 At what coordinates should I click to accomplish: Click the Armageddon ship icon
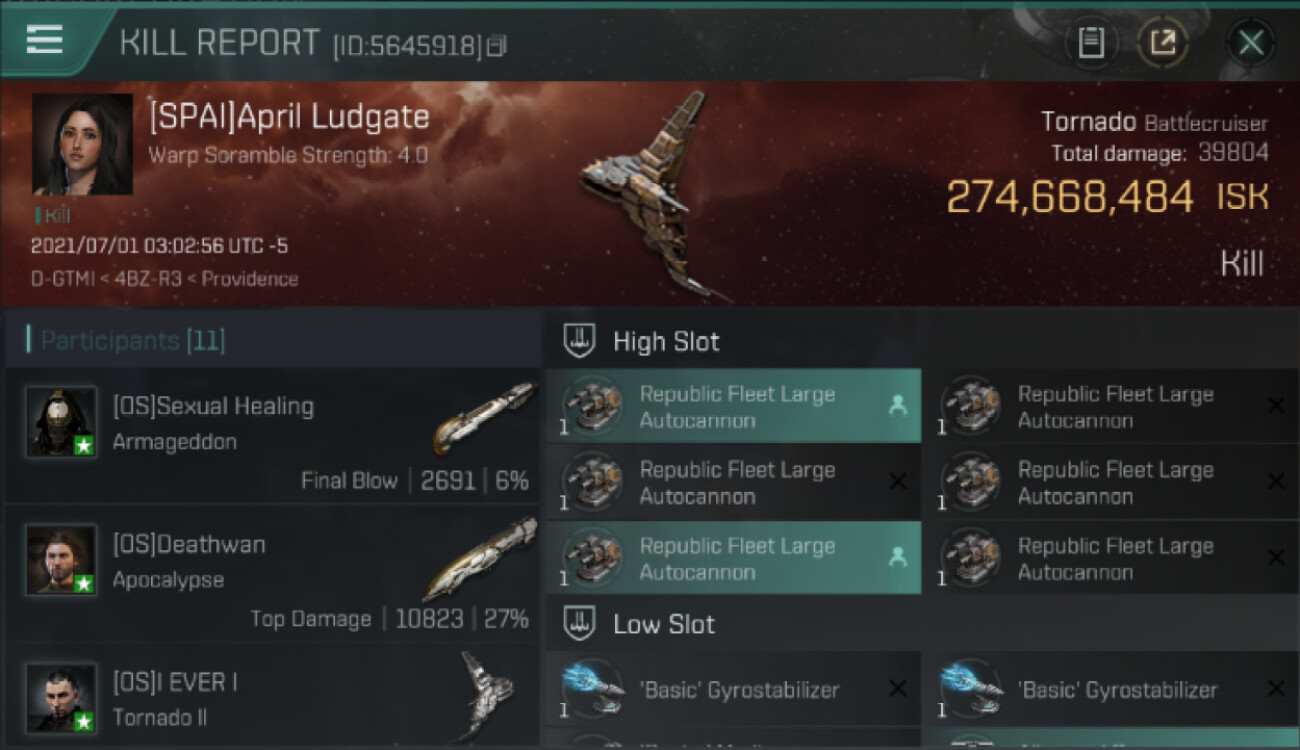click(484, 417)
